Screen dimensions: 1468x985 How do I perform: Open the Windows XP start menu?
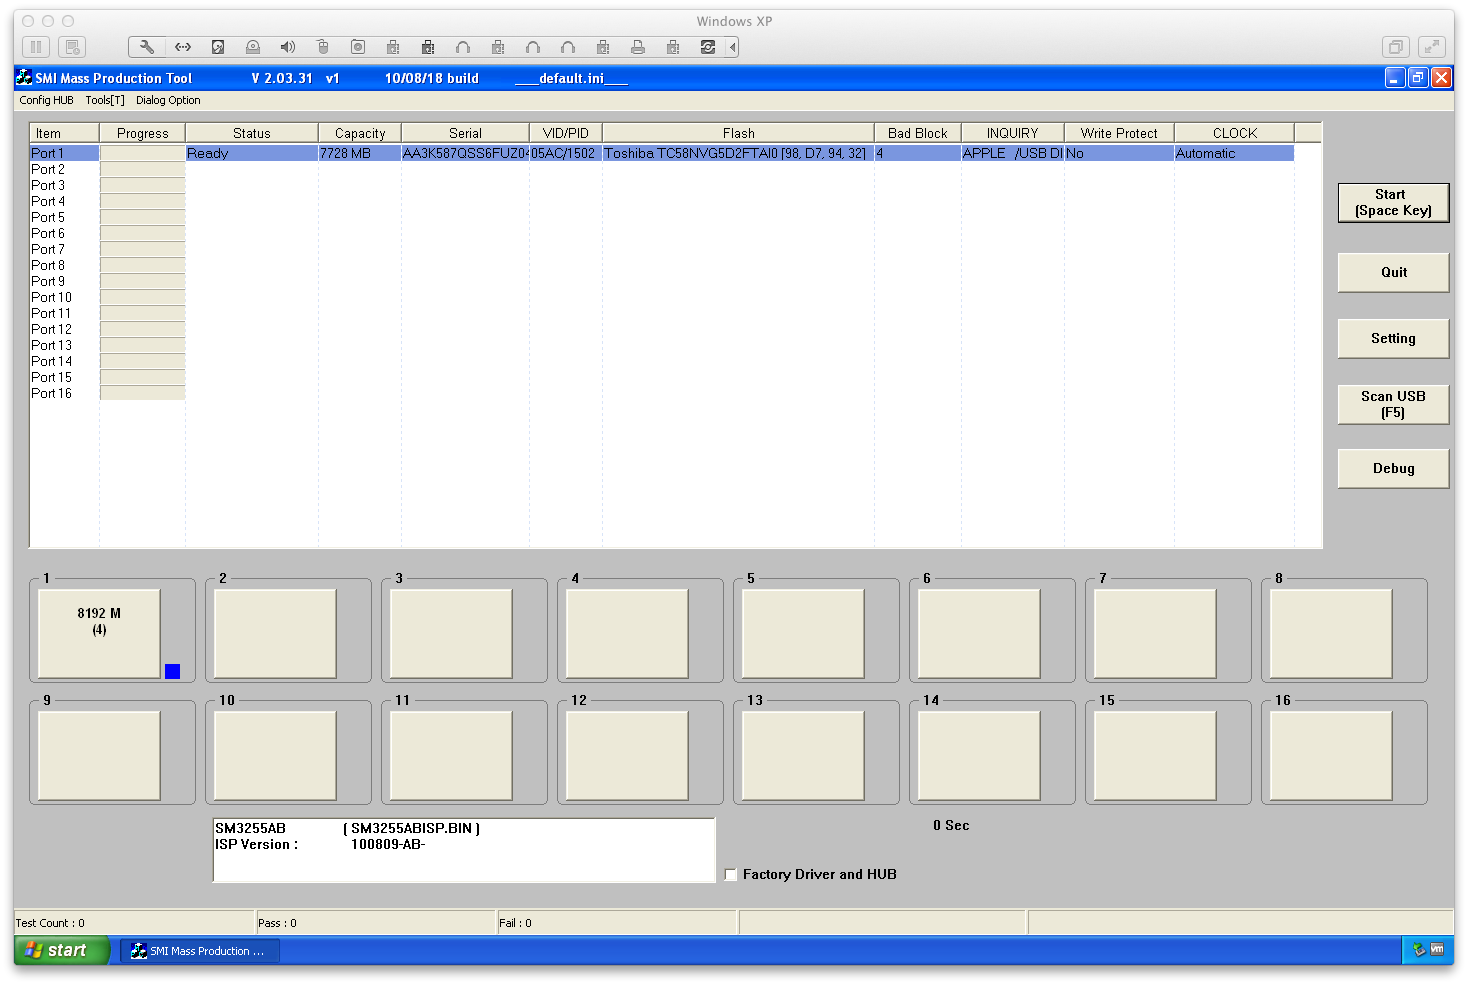pyautogui.click(x=60, y=950)
